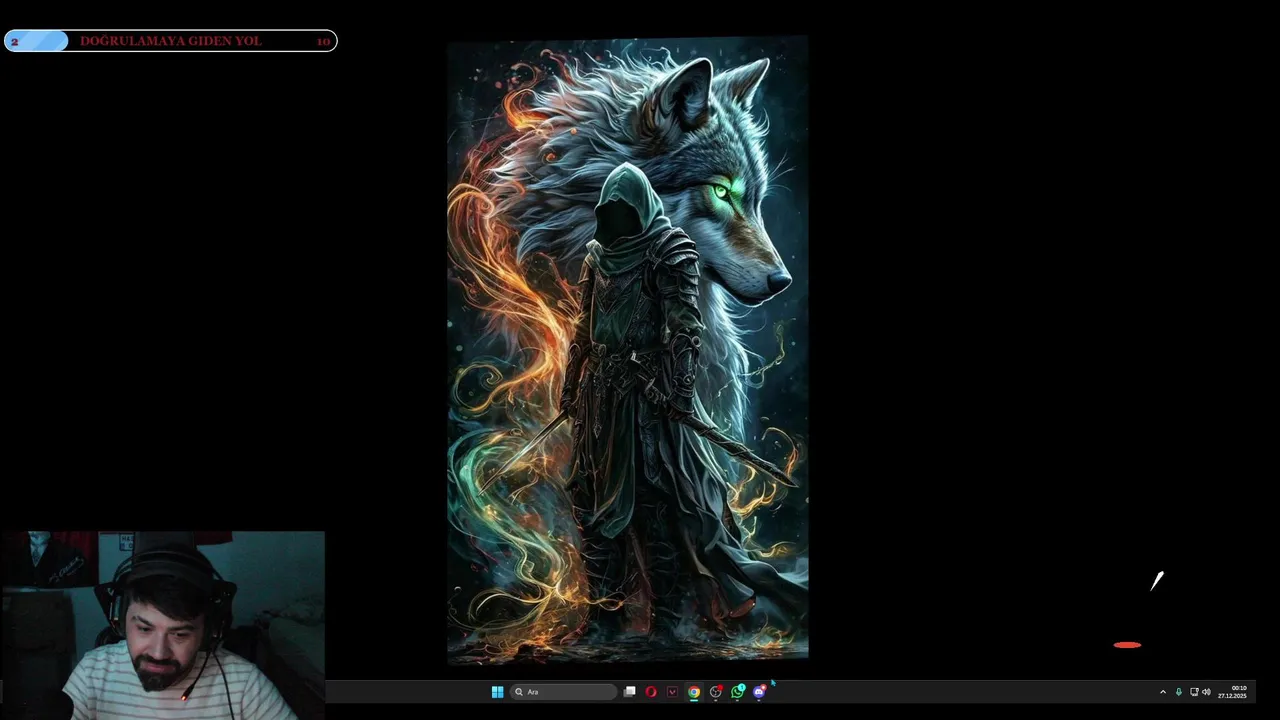Open Task View from the taskbar
The height and width of the screenshot is (720, 1280).
coord(629,692)
